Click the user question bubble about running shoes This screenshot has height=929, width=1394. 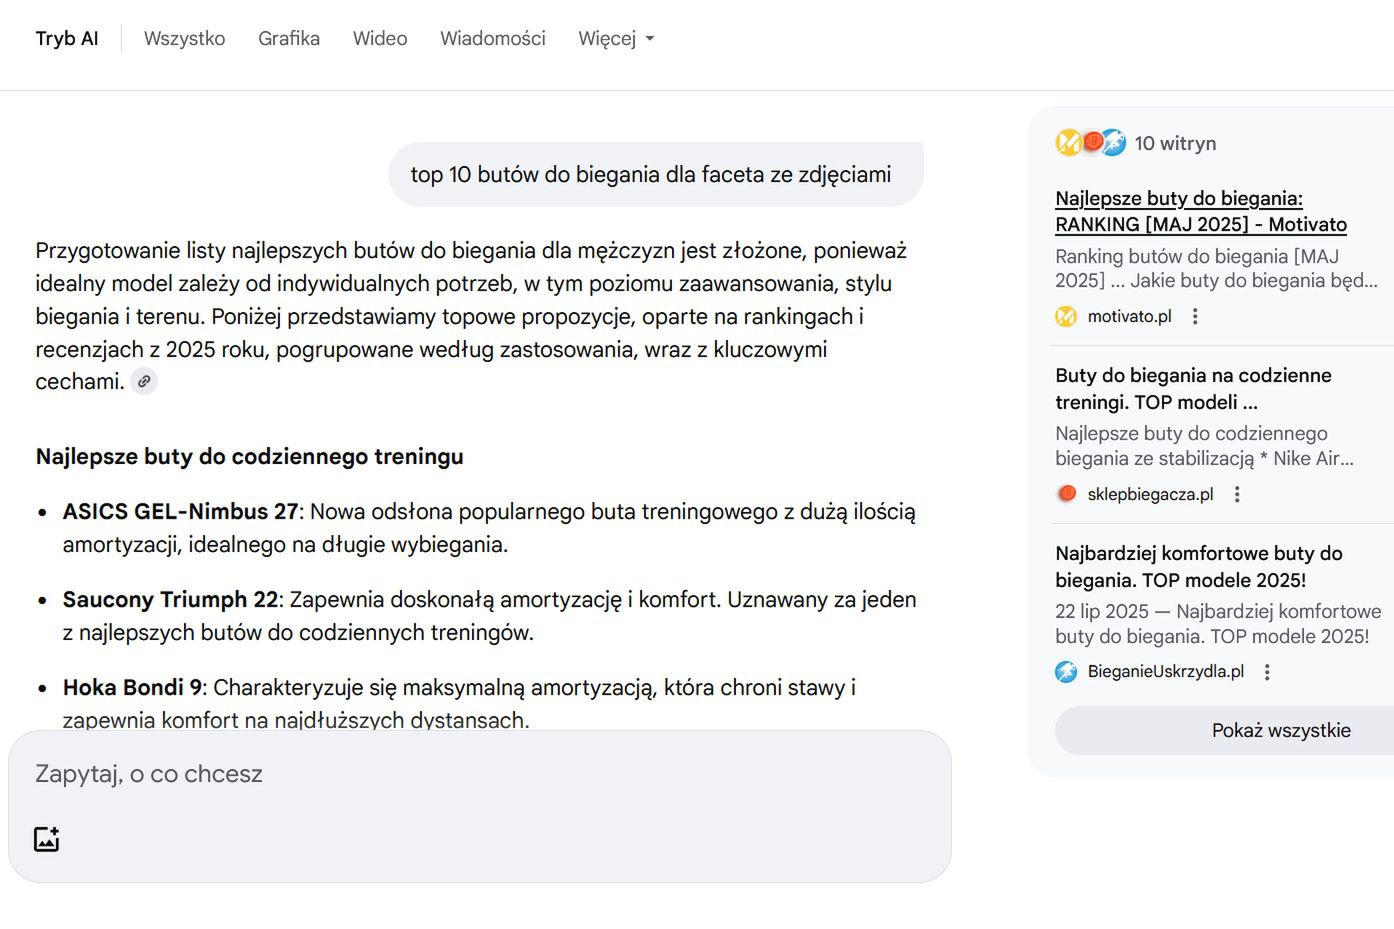click(655, 174)
